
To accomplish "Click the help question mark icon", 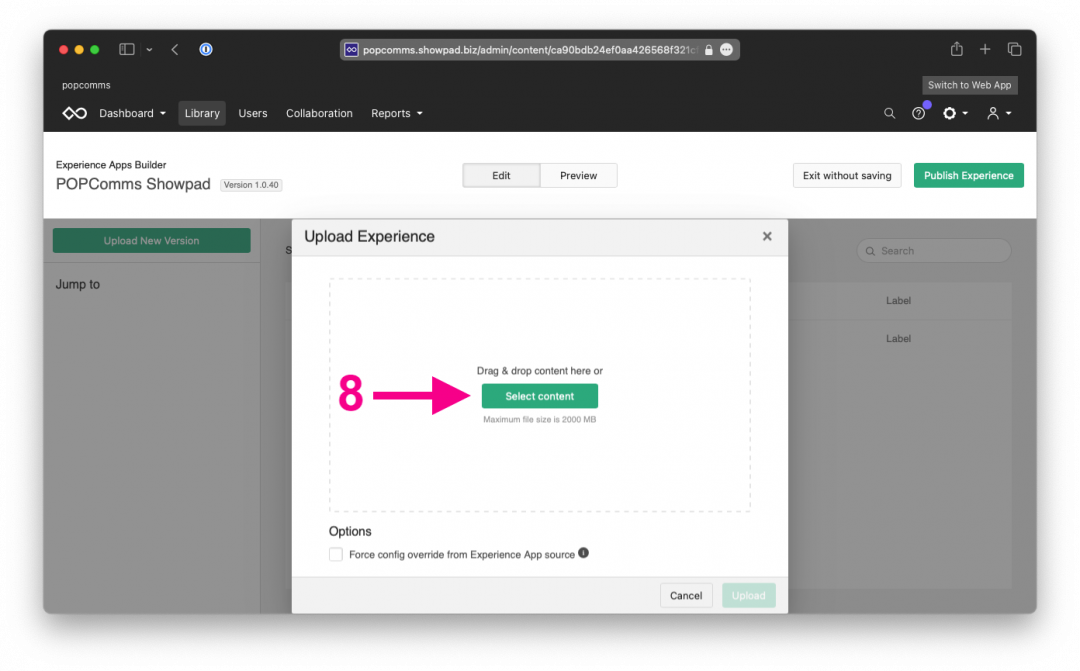I will click(x=919, y=113).
